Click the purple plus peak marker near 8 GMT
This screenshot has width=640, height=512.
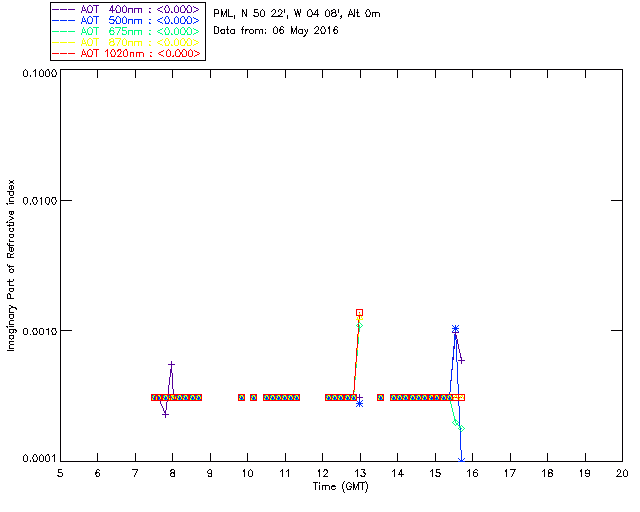172,364
